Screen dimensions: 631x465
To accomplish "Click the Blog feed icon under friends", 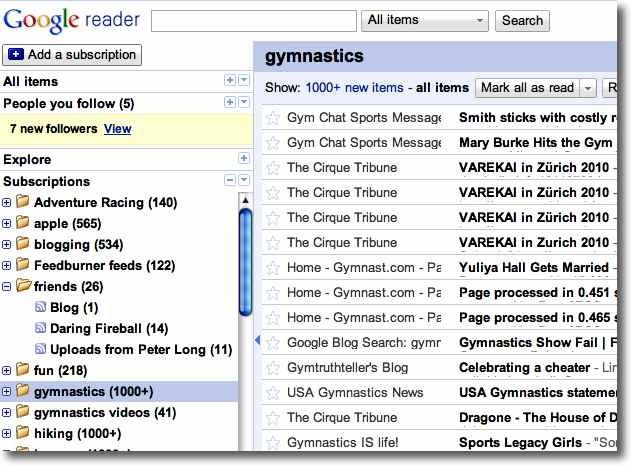I will pyautogui.click(x=41, y=308).
